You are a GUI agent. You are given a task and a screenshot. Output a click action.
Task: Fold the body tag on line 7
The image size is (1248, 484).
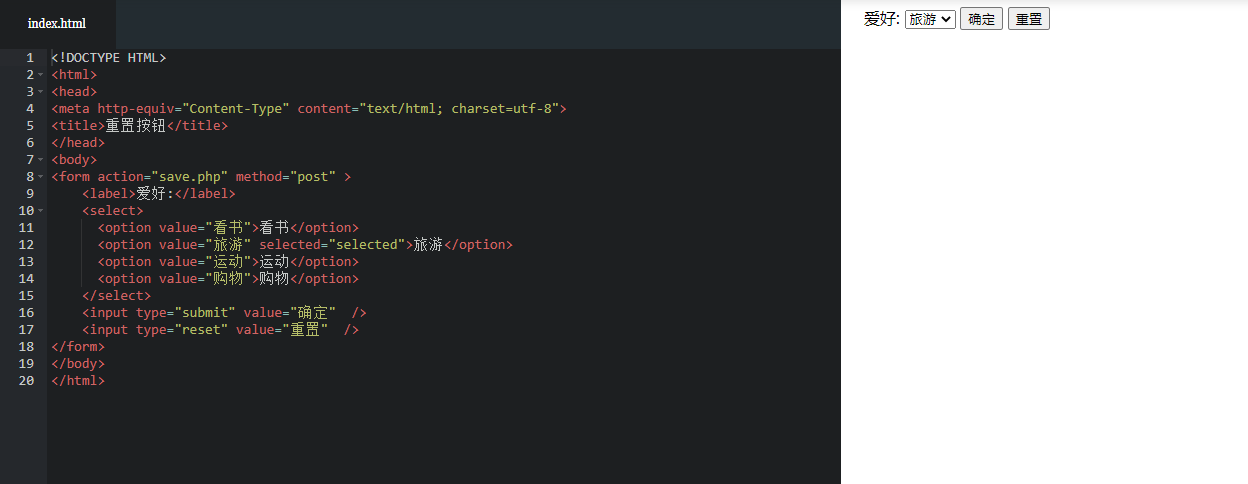40,160
